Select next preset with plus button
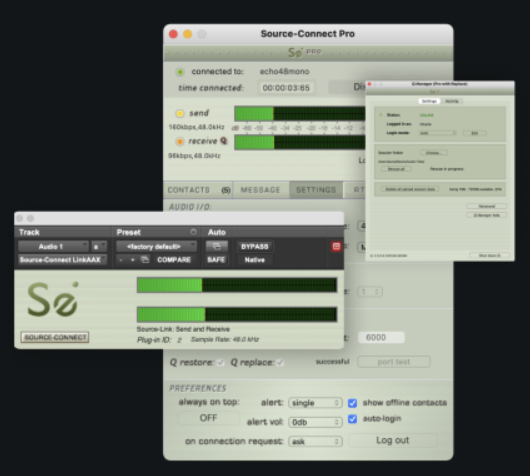This screenshot has height=476, width=530. click(x=132, y=260)
